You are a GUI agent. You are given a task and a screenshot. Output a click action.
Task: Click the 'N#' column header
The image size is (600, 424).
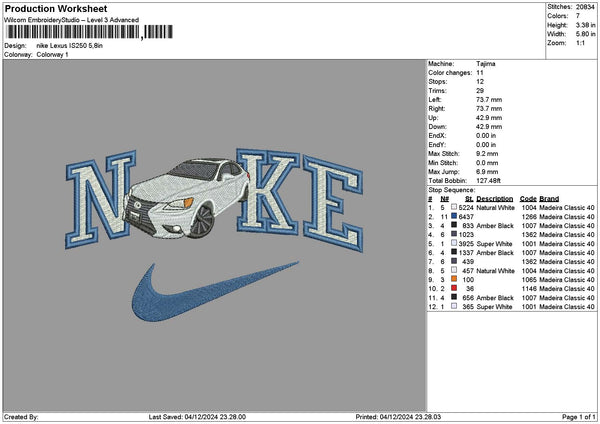[445, 199]
